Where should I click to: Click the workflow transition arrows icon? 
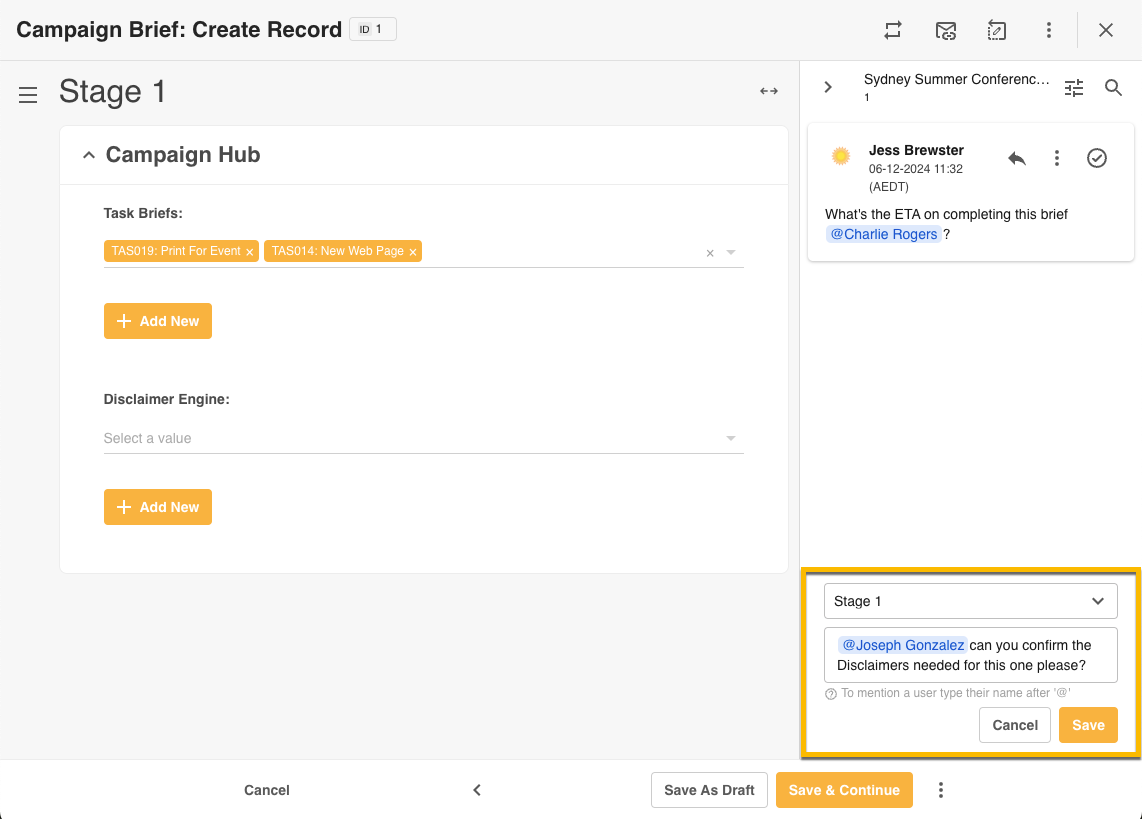(893, 30)
